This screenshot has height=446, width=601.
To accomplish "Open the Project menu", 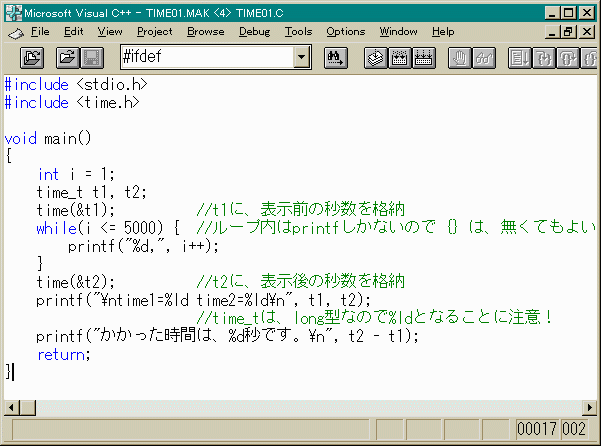I will tap(154, 31).
